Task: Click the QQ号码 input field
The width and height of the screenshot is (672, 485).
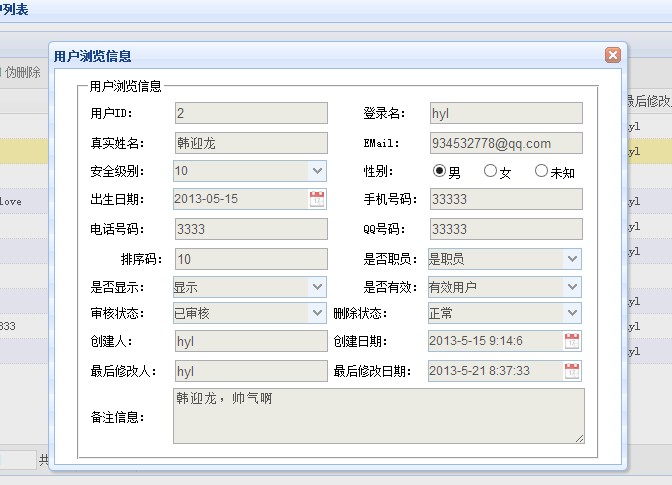Action: pos(506,229)
